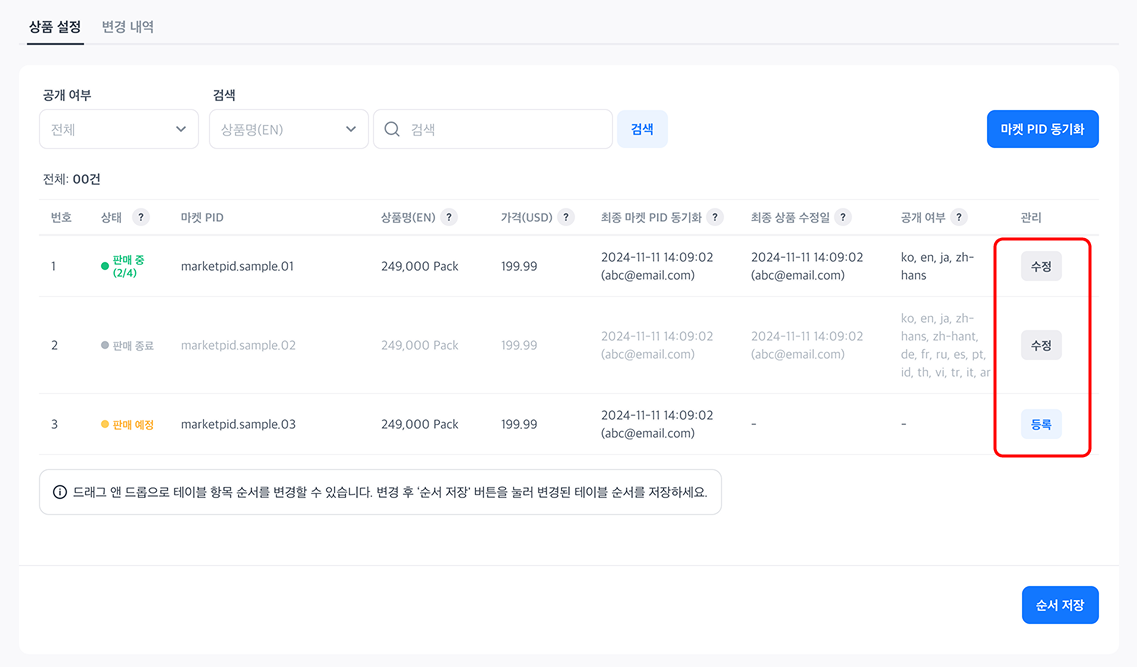Screen dimensions: 1137x667
Task: Click 수정 for marketpid.sample.01 row
Action: 1041,266
